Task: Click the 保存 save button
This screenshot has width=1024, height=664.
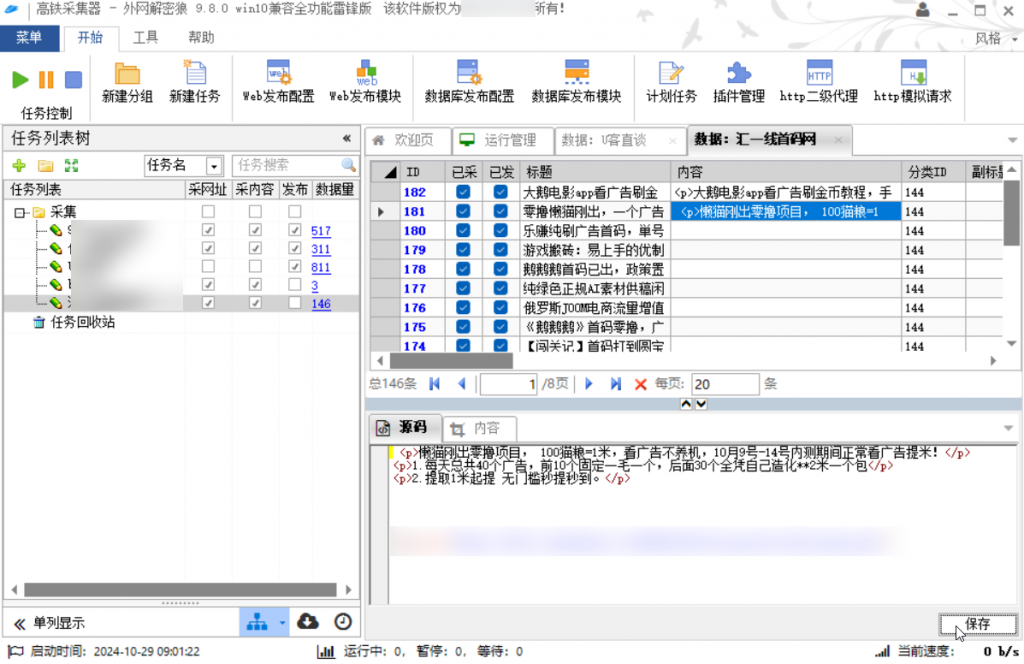Action: coord(976,623)
